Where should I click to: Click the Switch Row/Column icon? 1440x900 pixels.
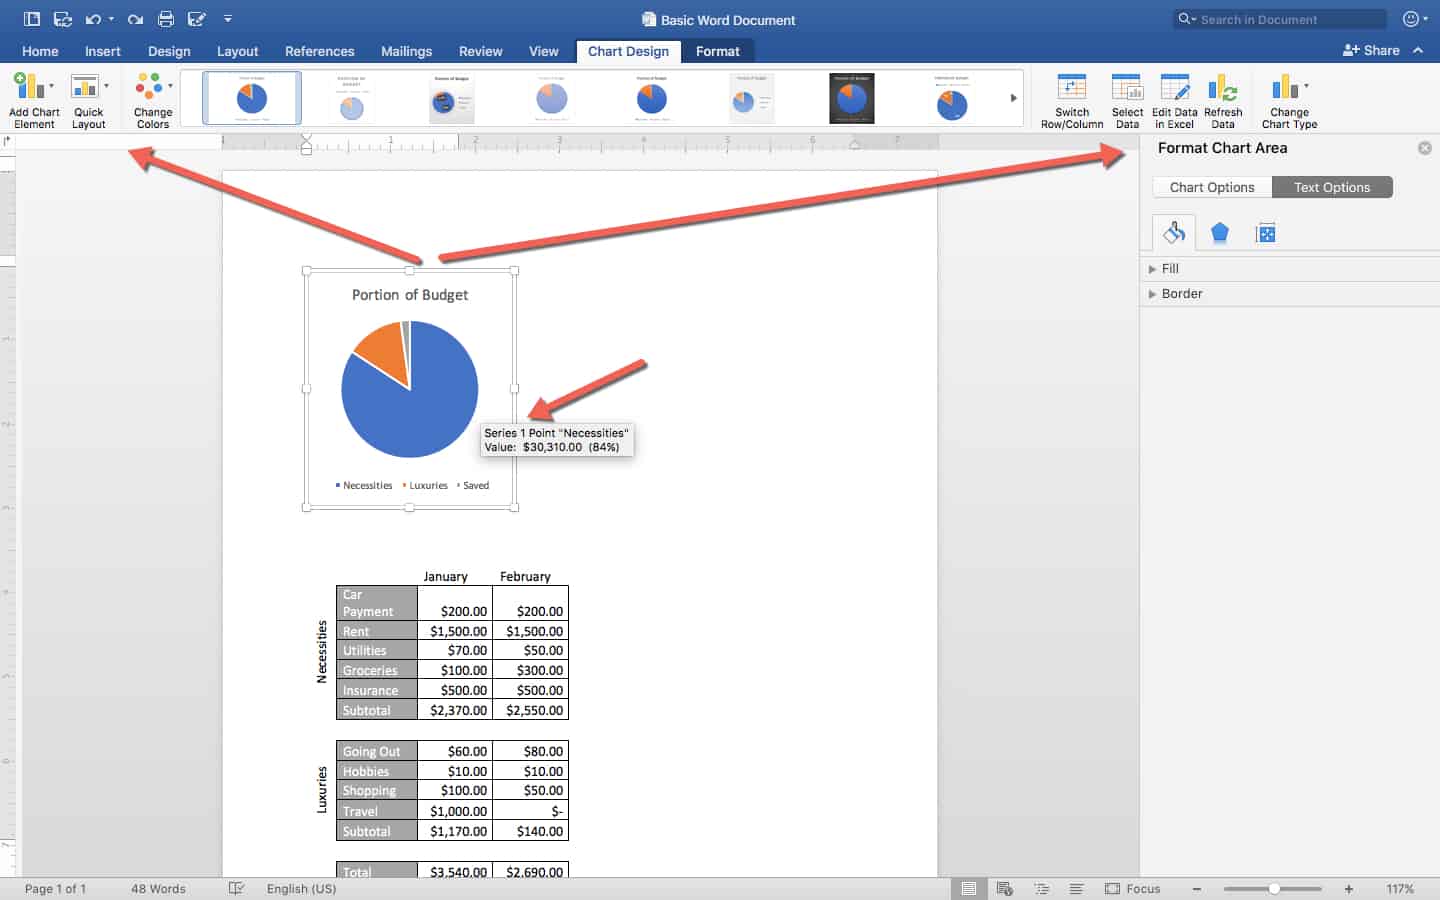pyautogui.click(x=1071, y=98)
